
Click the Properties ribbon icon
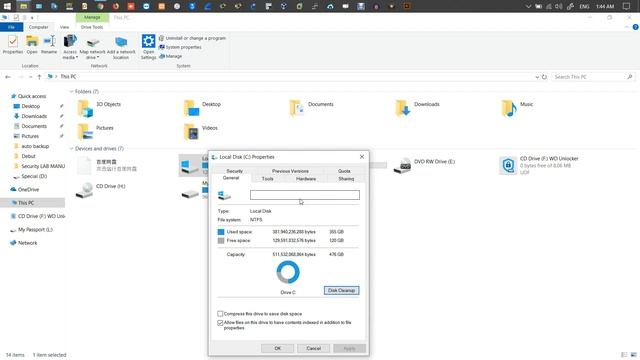pyautogui.click(x=13, y=44)
